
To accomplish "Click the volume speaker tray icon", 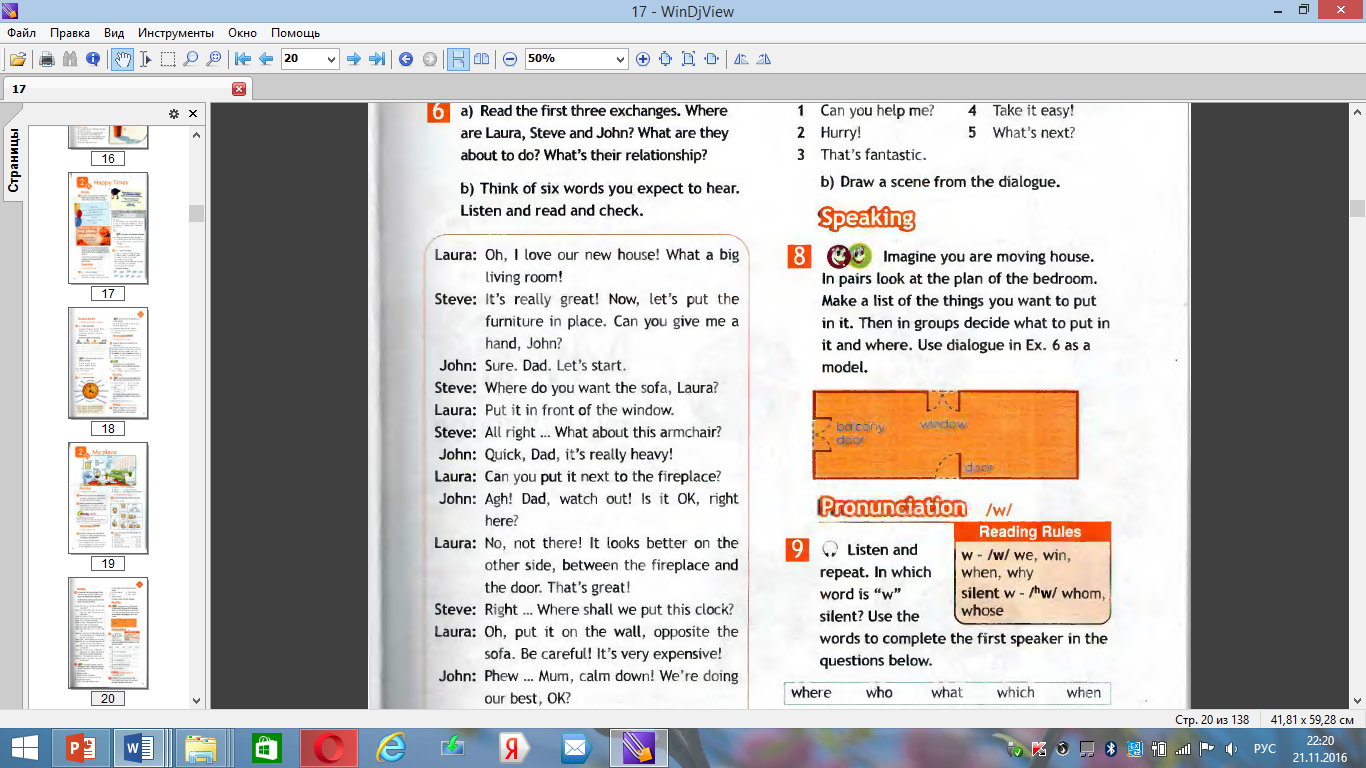I will coord(1231,749).
